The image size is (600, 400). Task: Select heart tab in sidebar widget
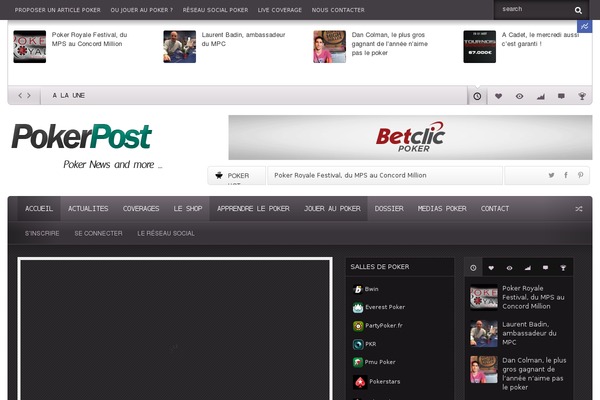click(491, 268)
